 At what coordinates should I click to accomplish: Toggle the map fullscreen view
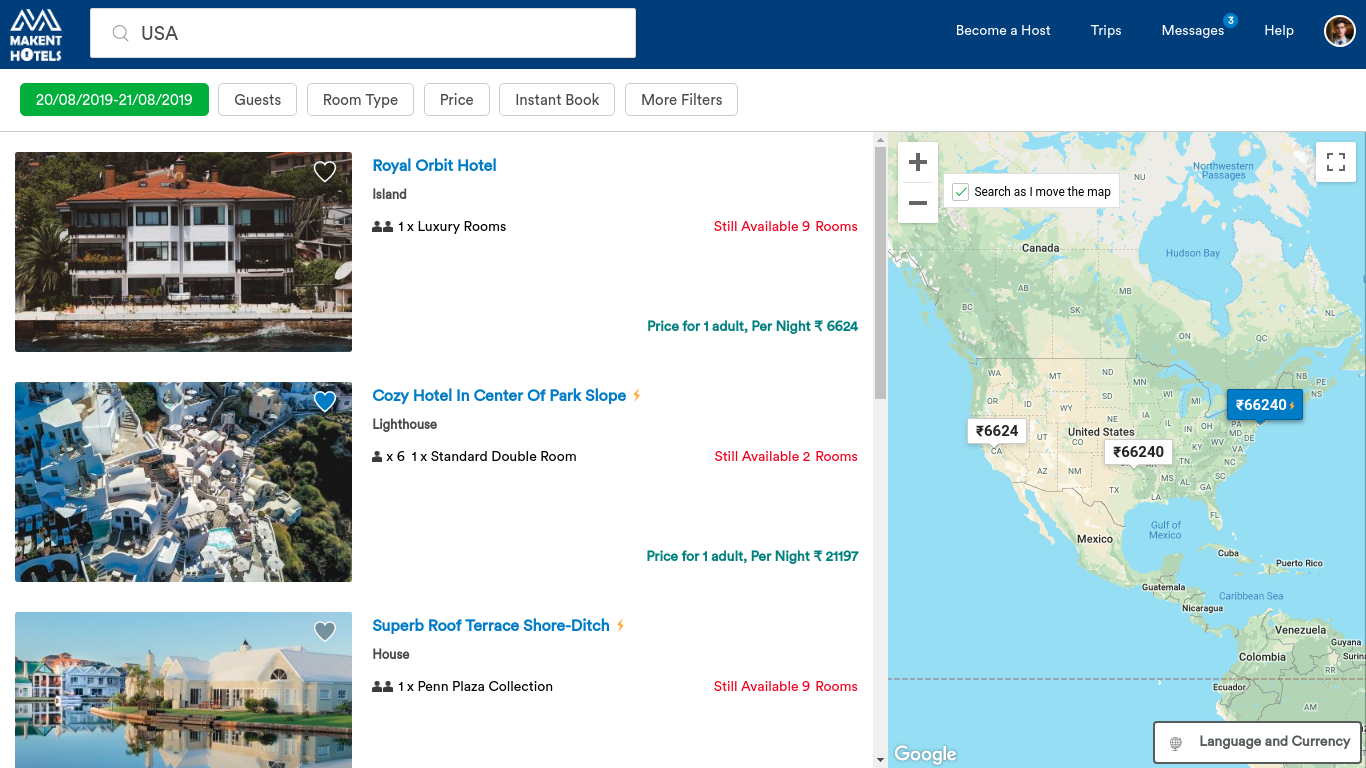coord(1336,162)
